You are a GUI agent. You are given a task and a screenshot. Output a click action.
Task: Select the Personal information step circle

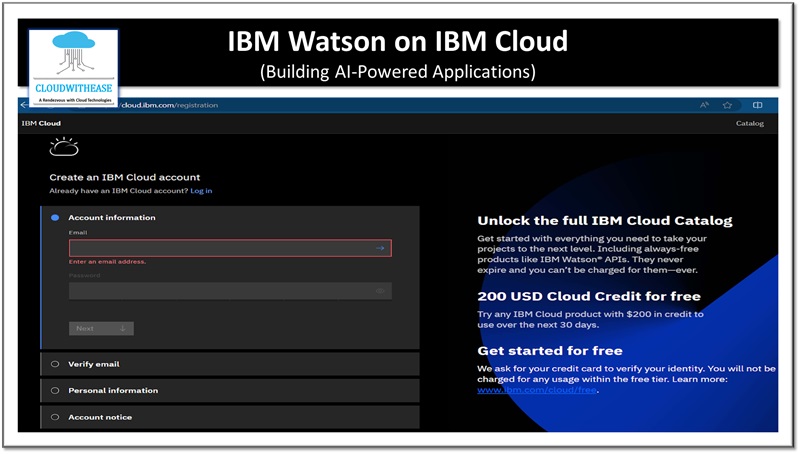(55, 391)
